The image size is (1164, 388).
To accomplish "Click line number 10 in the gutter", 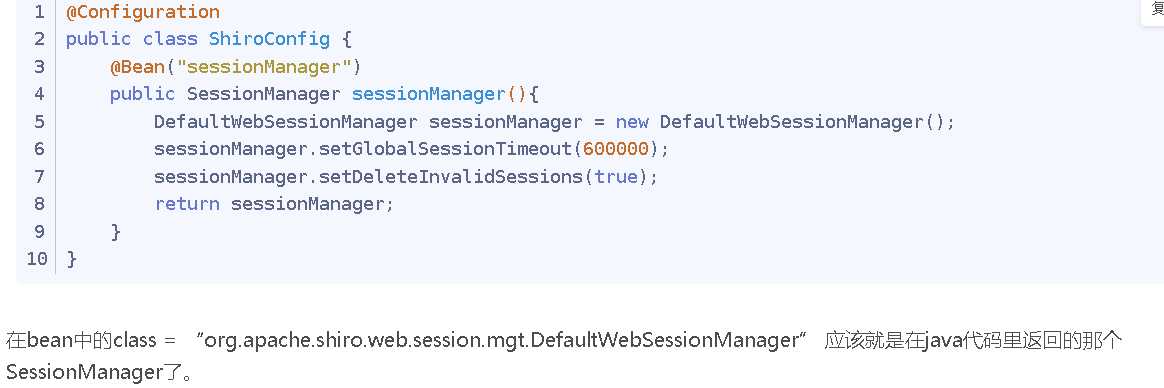I will (x=36, y=259).
